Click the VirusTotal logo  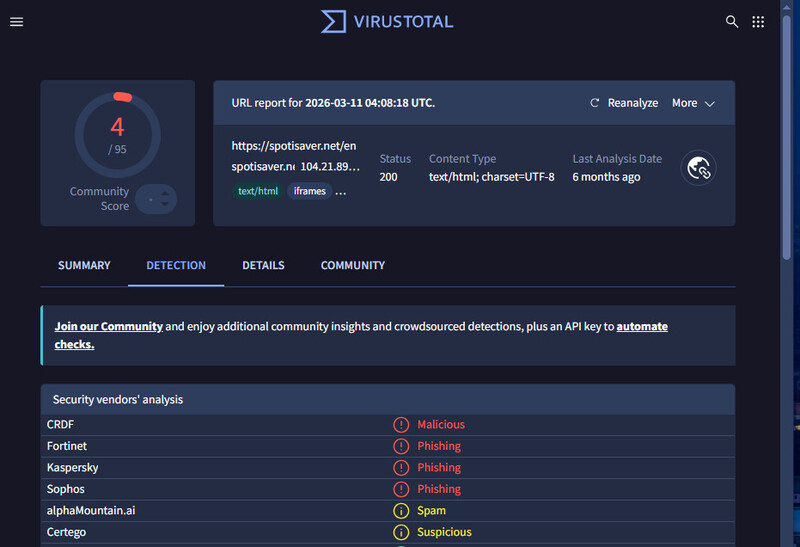(387, 22)
